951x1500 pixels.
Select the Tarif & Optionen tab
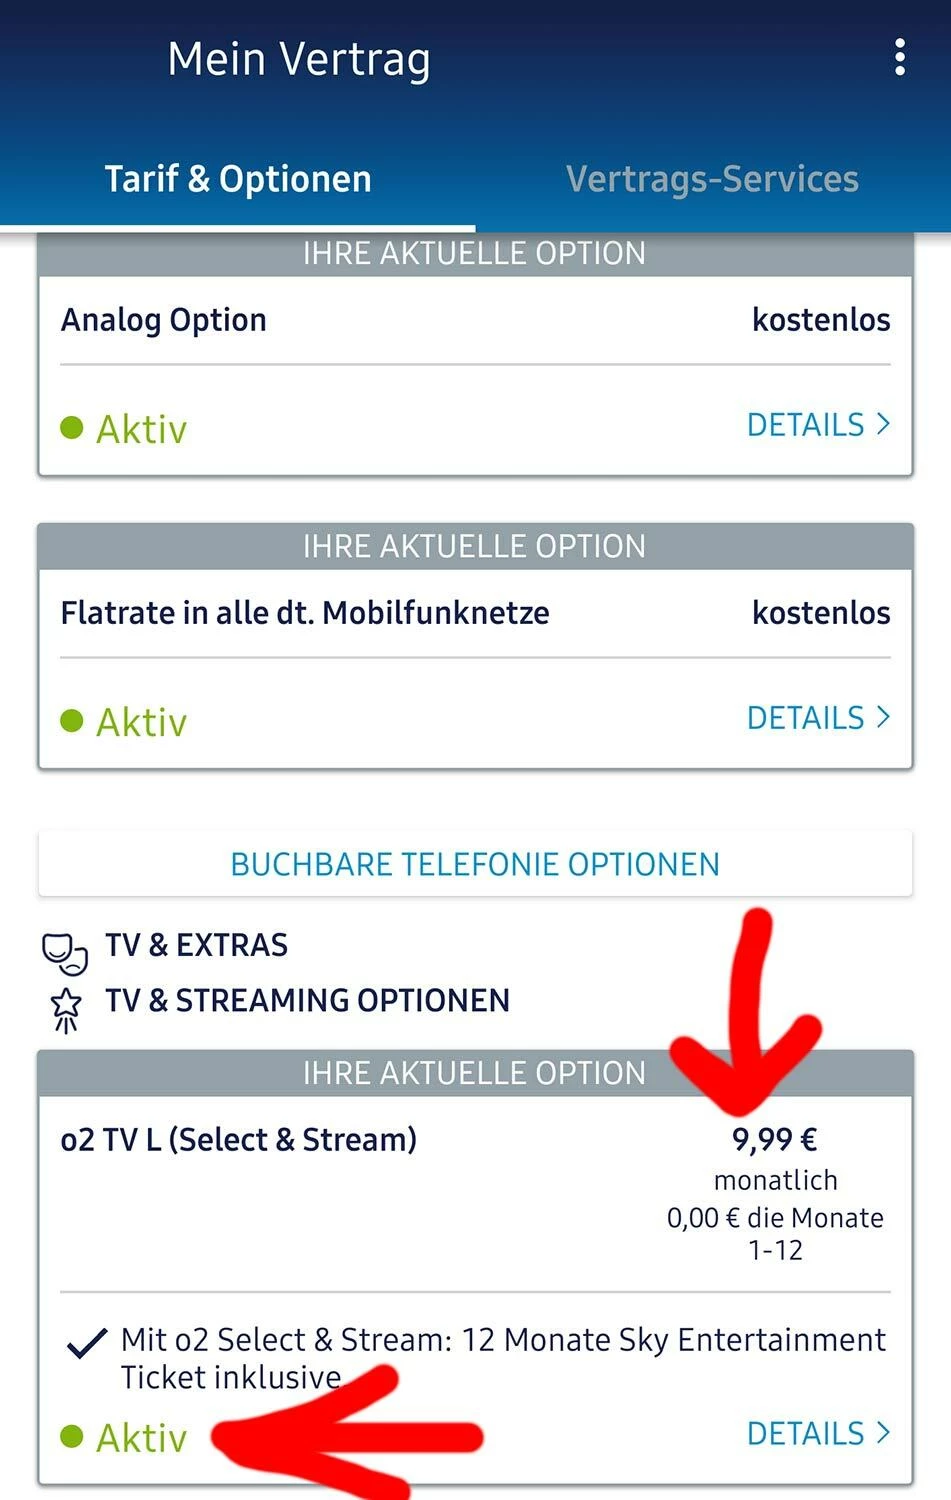[238, 179]
